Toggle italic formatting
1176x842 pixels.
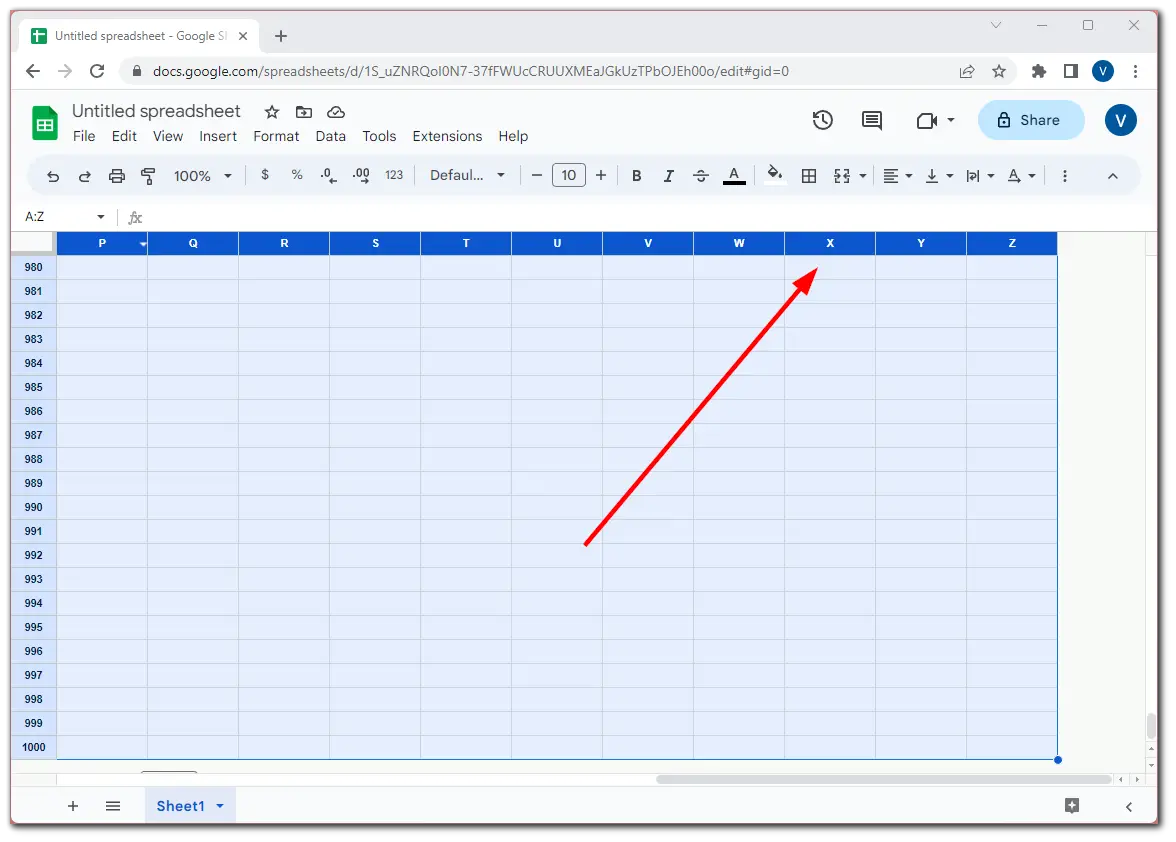[668, 175]
